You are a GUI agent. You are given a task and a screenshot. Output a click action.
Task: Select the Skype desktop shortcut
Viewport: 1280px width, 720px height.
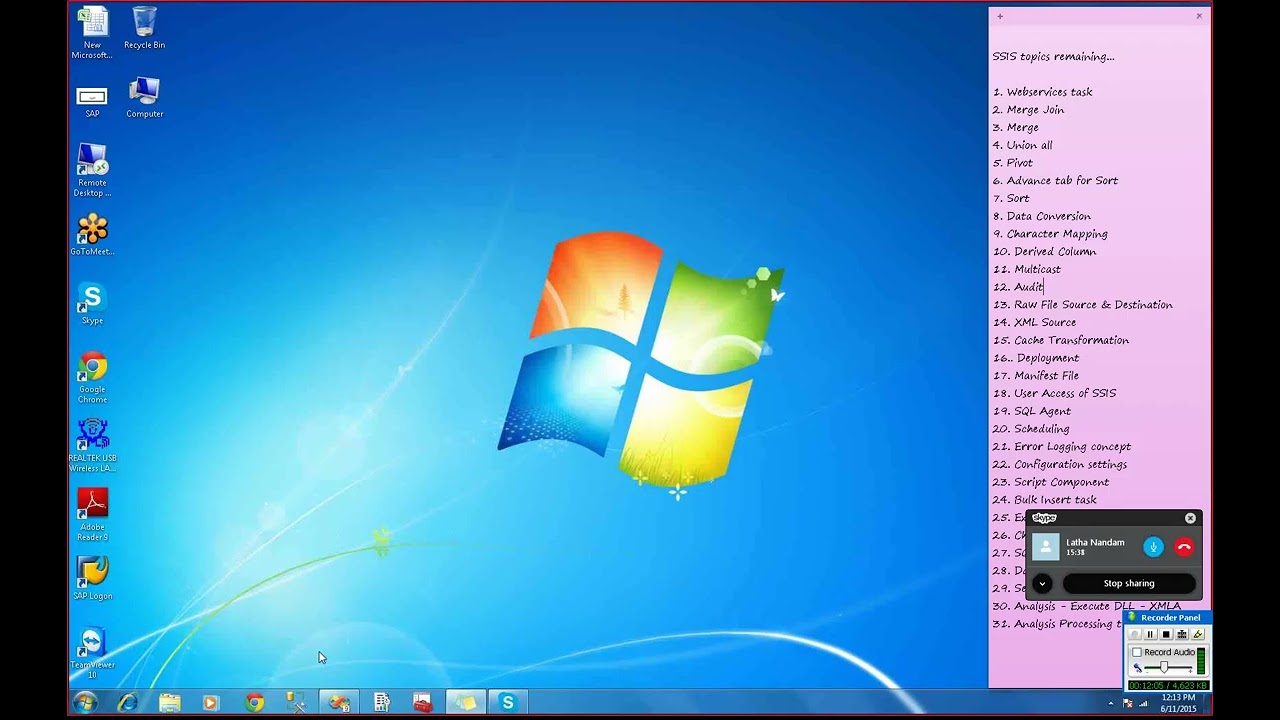92,303
